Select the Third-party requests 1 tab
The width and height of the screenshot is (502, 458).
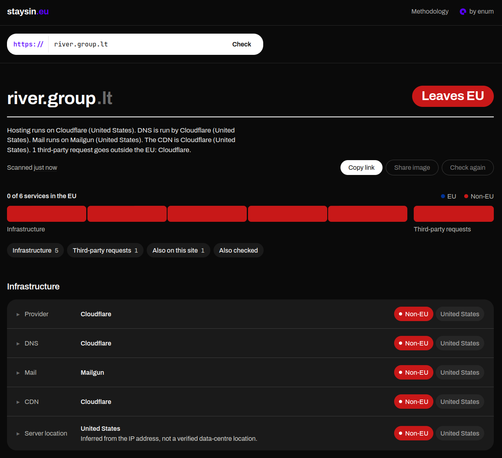point(105,250)
